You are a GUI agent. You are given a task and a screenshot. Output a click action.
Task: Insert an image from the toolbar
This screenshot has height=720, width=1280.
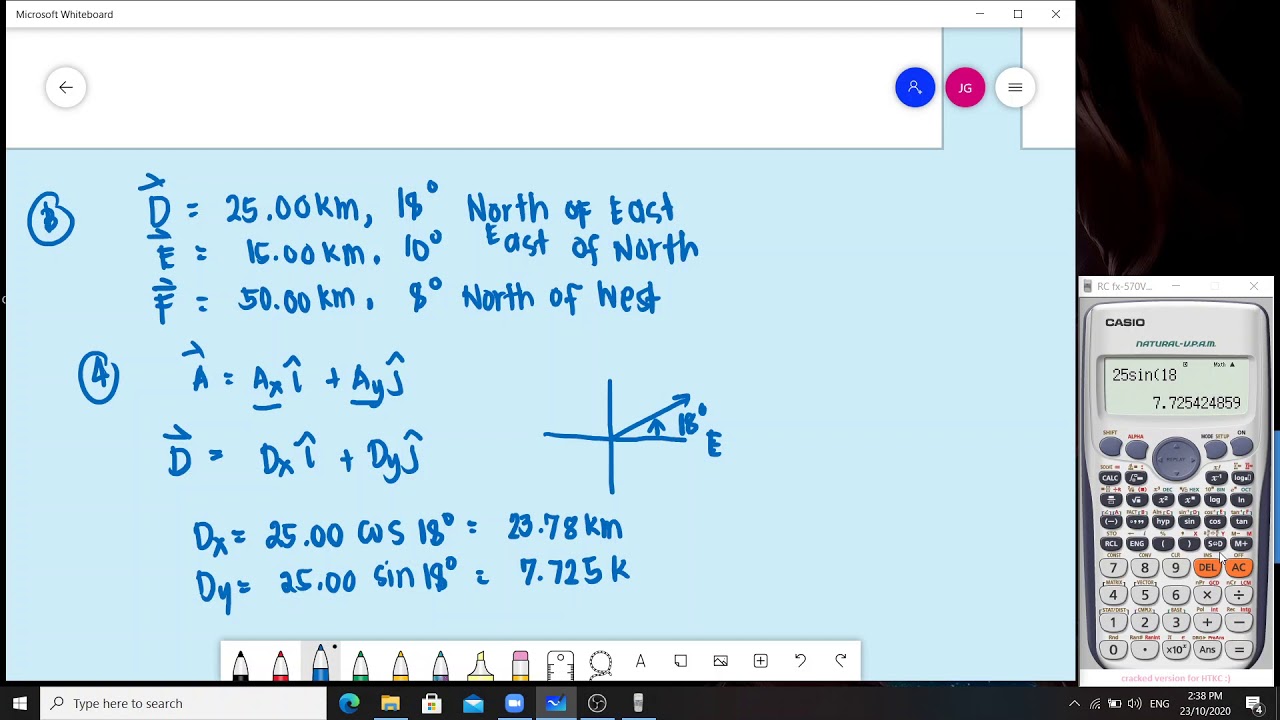[x=720, y=661]
